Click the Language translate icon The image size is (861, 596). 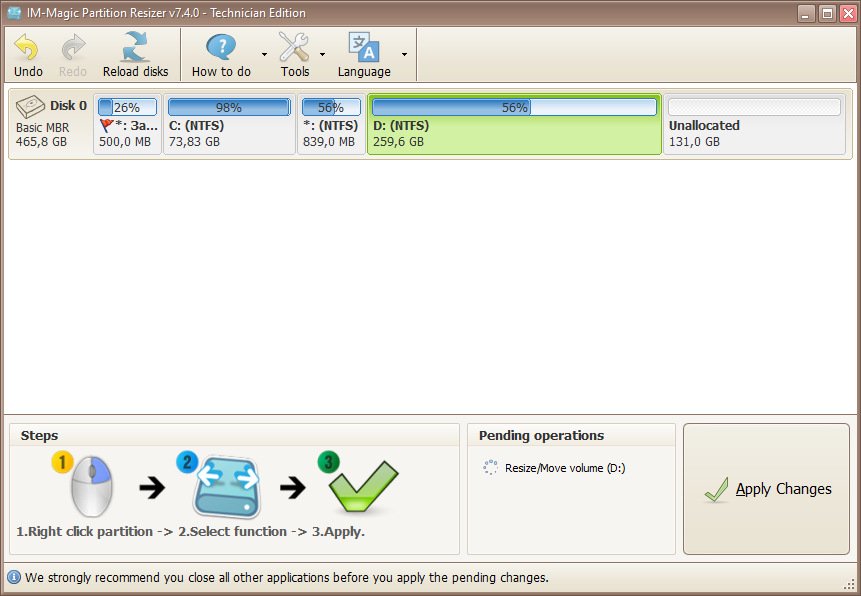(363, 47)
